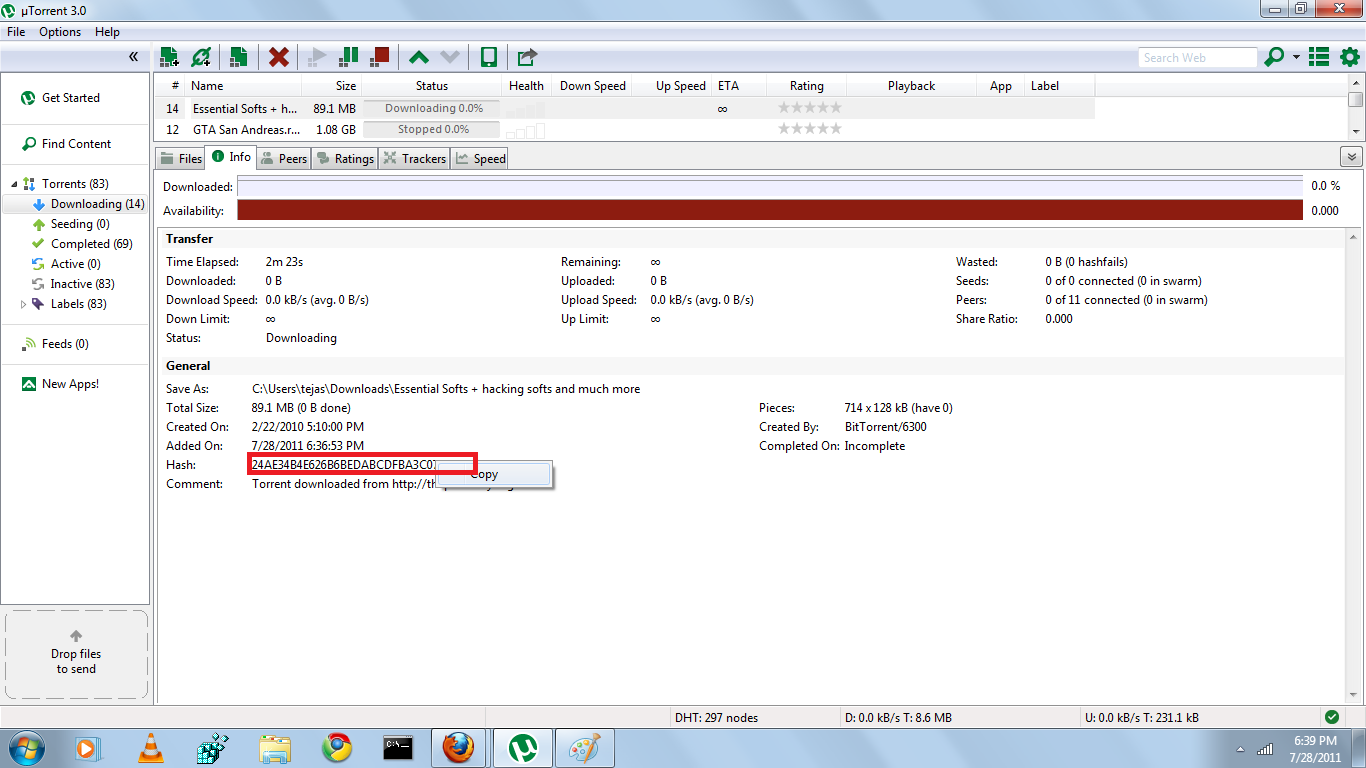Click the red Stop torrent icon
1366x768 pixels.
[379, 57]
